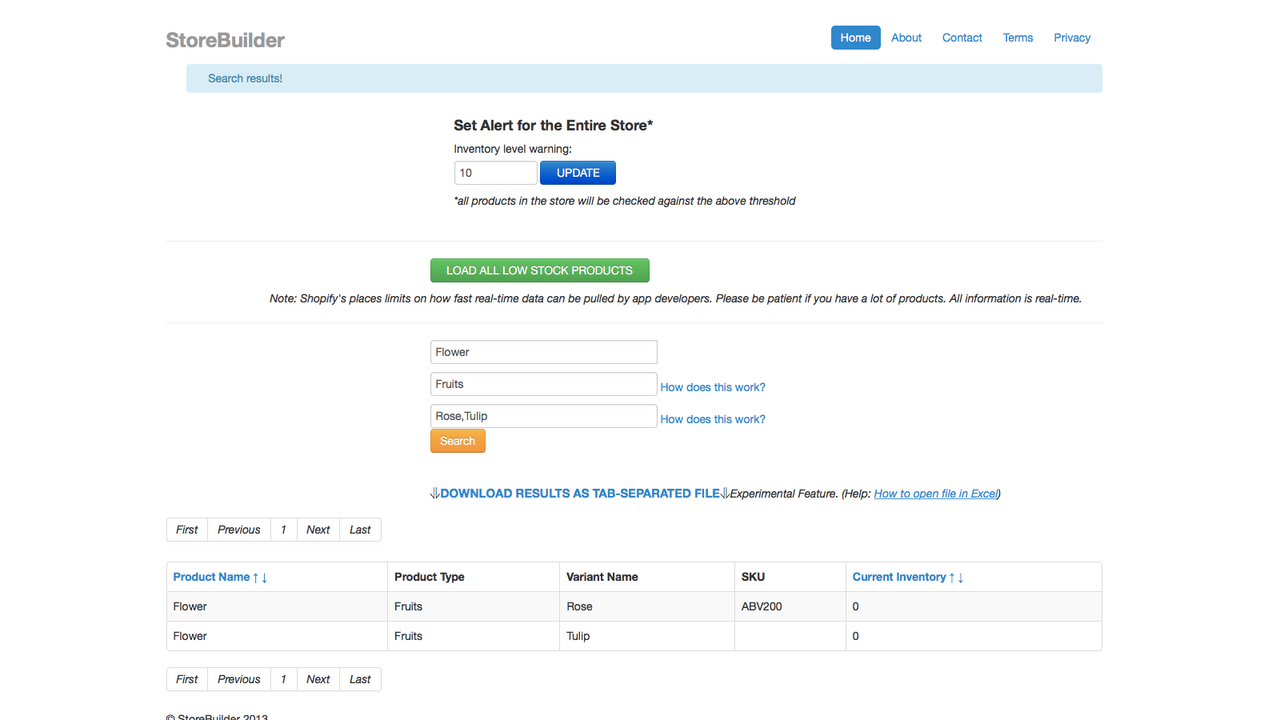
Task: Run the Search with current filters
Action: 457,440
